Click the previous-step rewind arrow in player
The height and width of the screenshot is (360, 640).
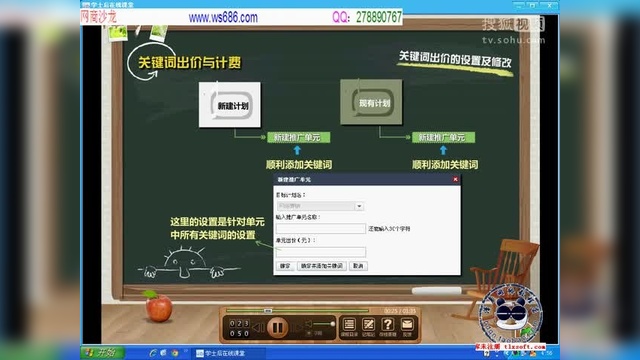pos(258,327)
